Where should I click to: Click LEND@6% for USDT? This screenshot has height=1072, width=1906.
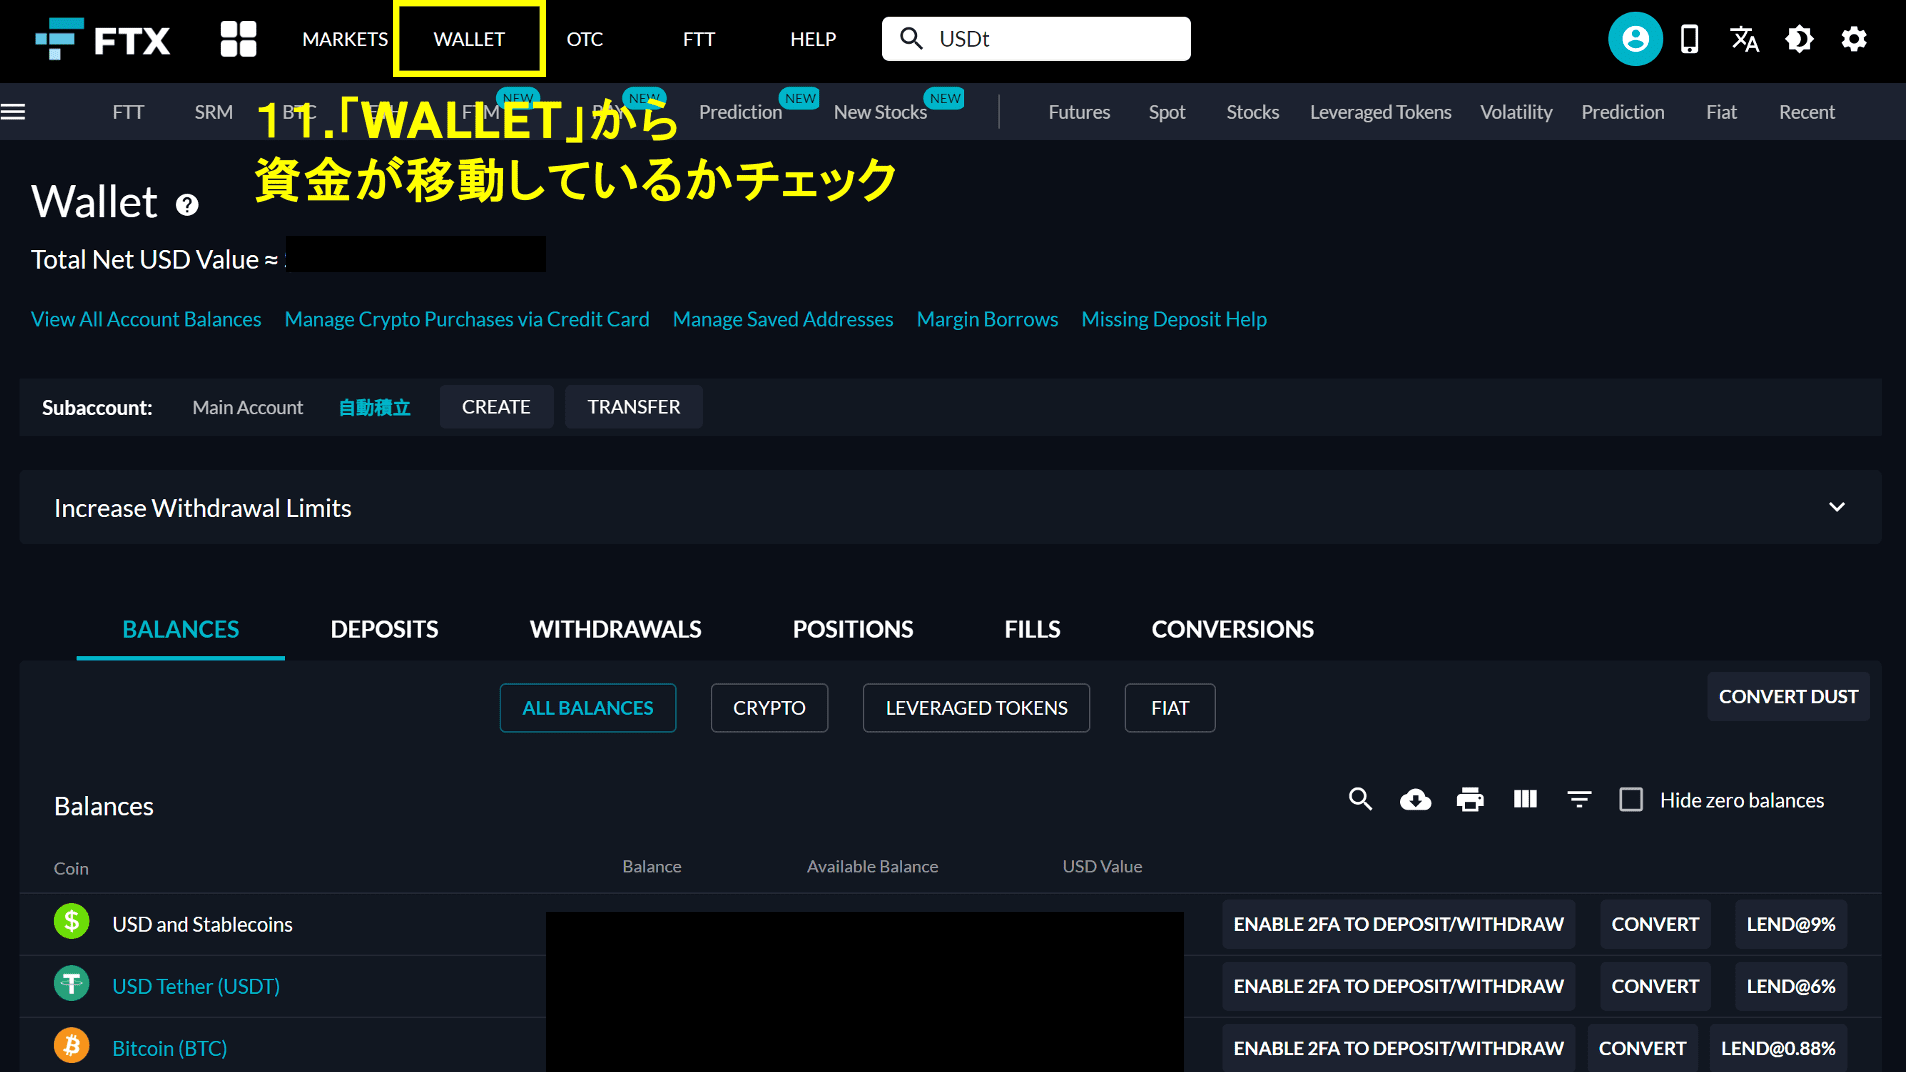1791,986
